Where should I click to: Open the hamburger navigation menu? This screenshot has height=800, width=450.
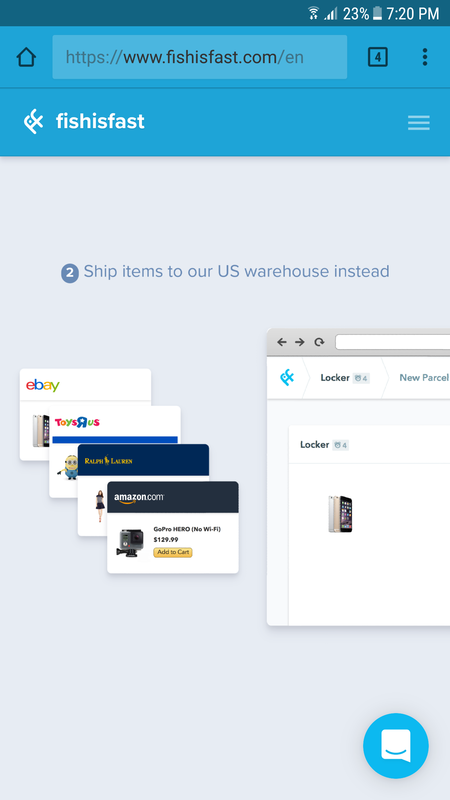coord(418,122)
